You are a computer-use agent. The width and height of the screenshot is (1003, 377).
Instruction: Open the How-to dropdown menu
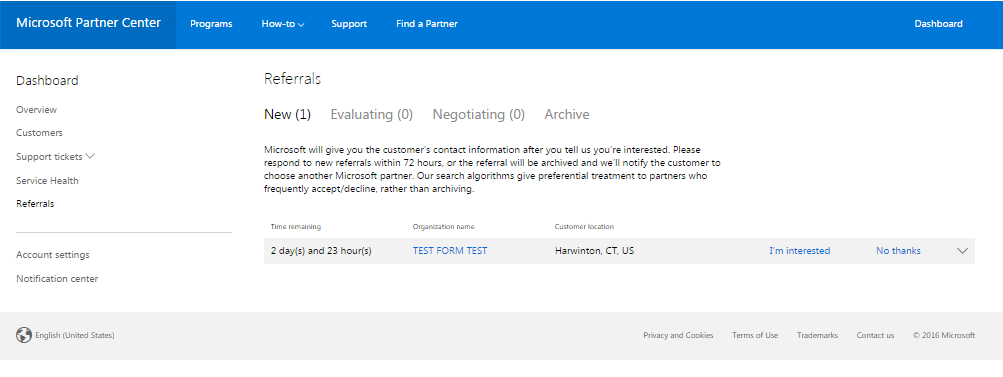[x=283, y=24]
